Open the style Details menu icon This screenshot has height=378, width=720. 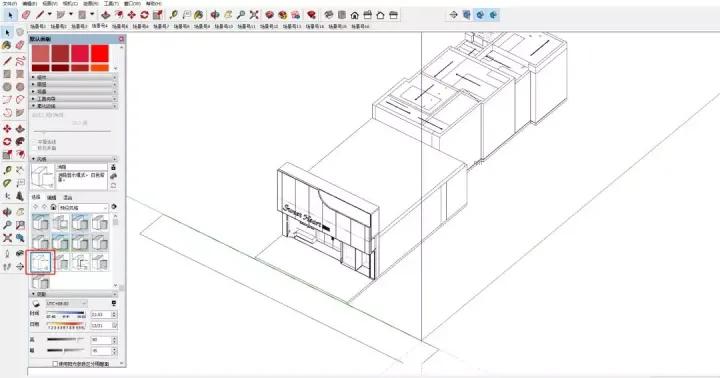(x=114, y=207)
